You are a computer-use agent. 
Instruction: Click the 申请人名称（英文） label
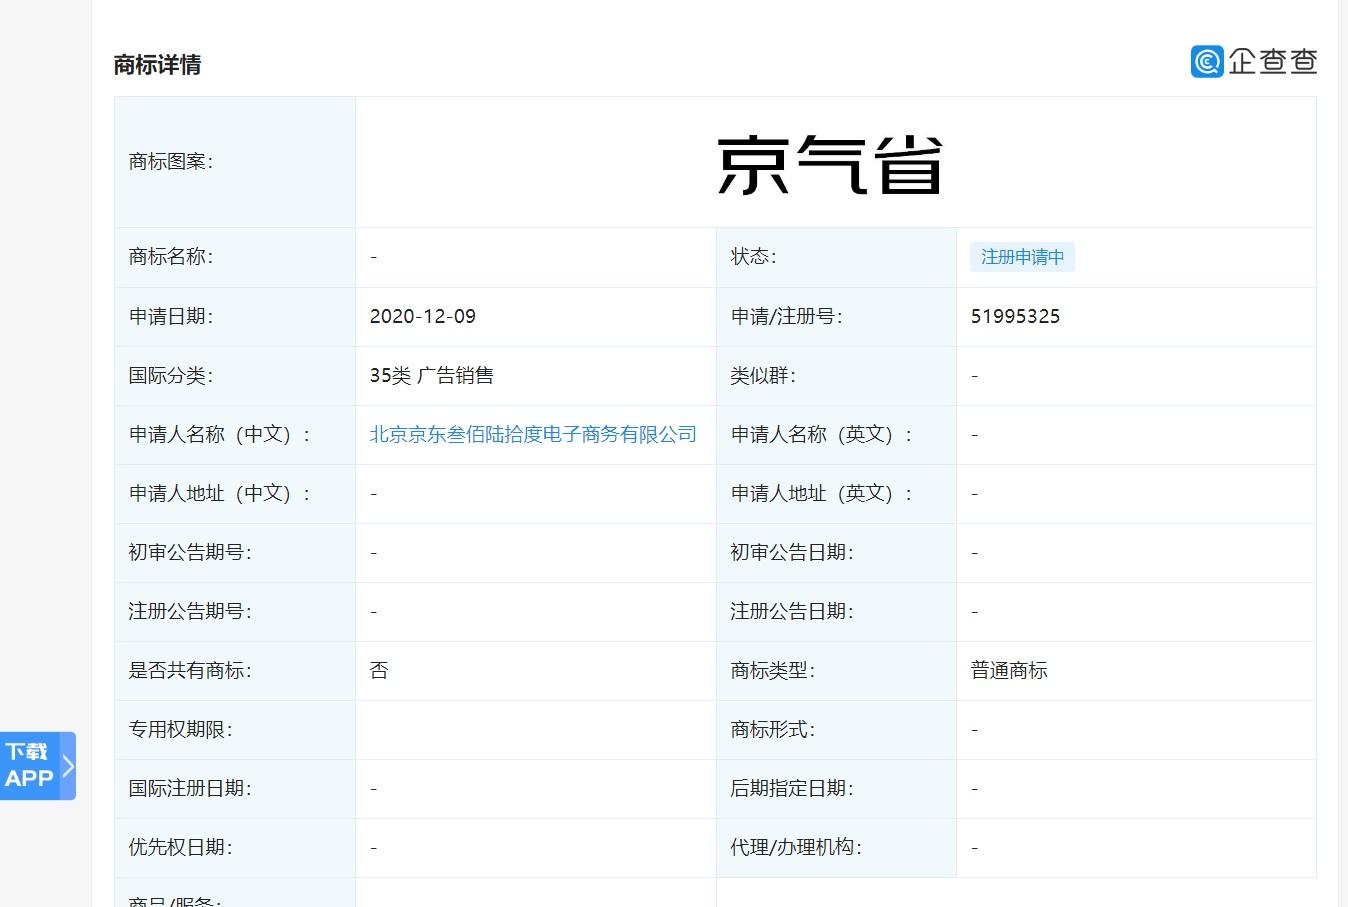pos(822,435)
